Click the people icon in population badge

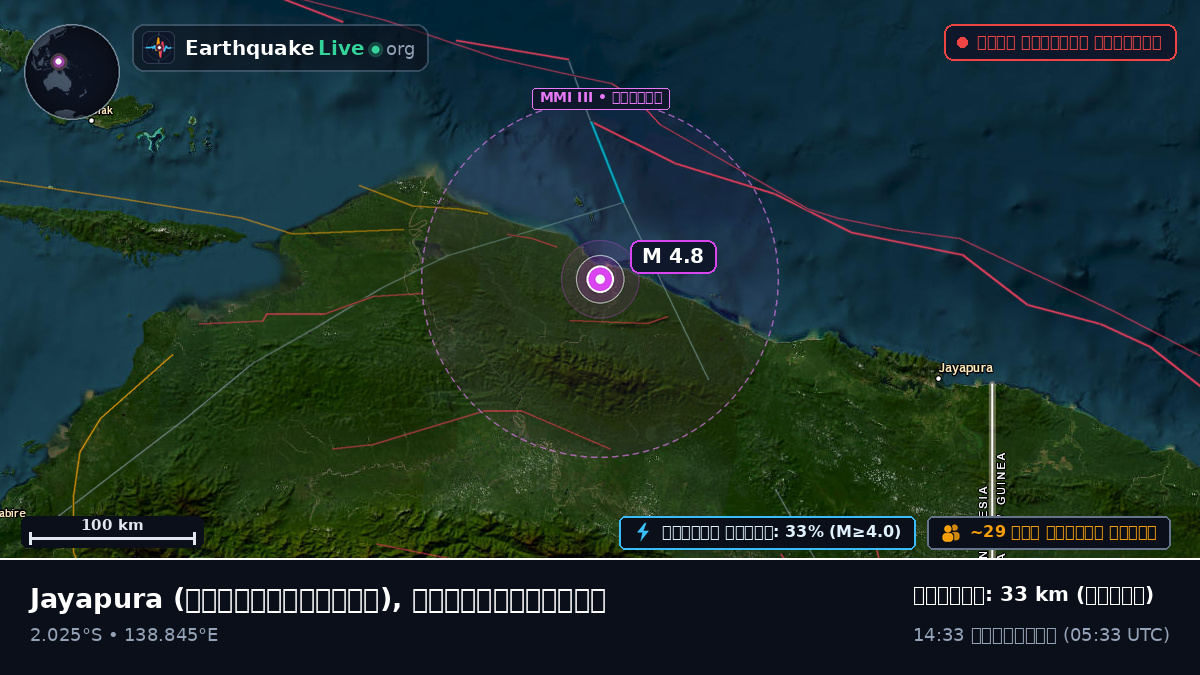pos(951,533)
